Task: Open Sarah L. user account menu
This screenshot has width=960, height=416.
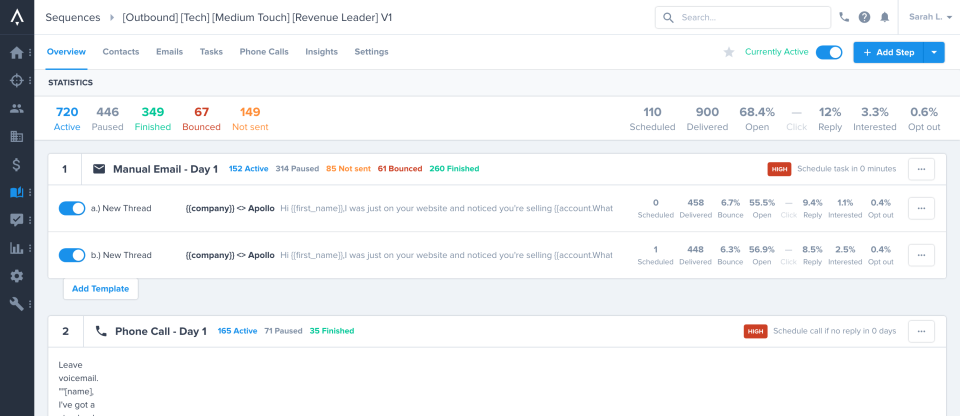Action: [x=929, y=17]
